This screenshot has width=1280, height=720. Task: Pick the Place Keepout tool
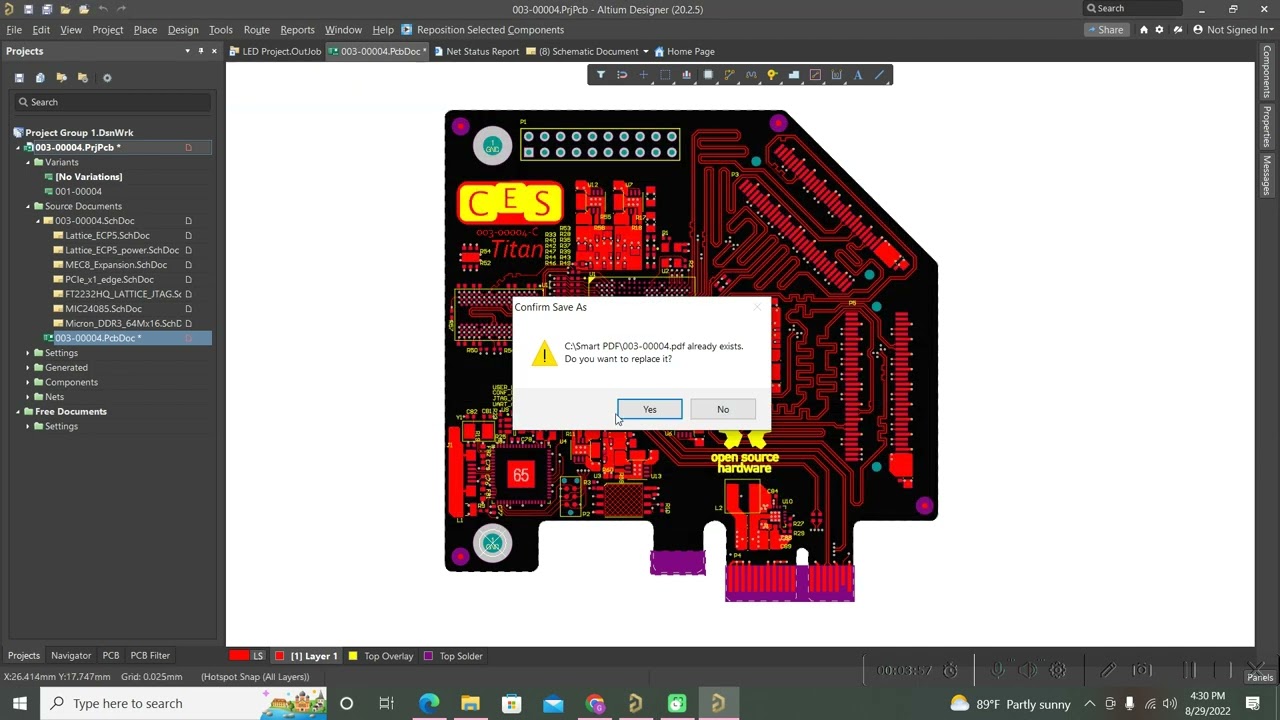click(815, 75)
